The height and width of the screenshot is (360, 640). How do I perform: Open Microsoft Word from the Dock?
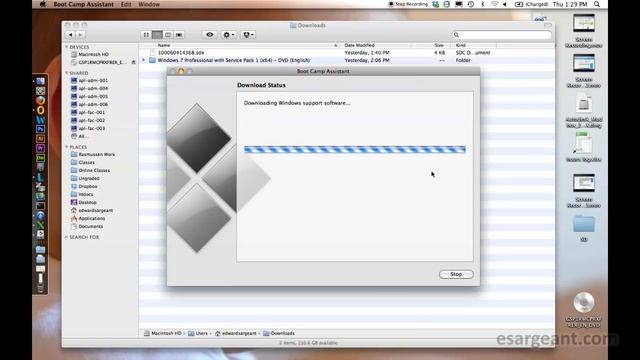(x=40, y=120)
